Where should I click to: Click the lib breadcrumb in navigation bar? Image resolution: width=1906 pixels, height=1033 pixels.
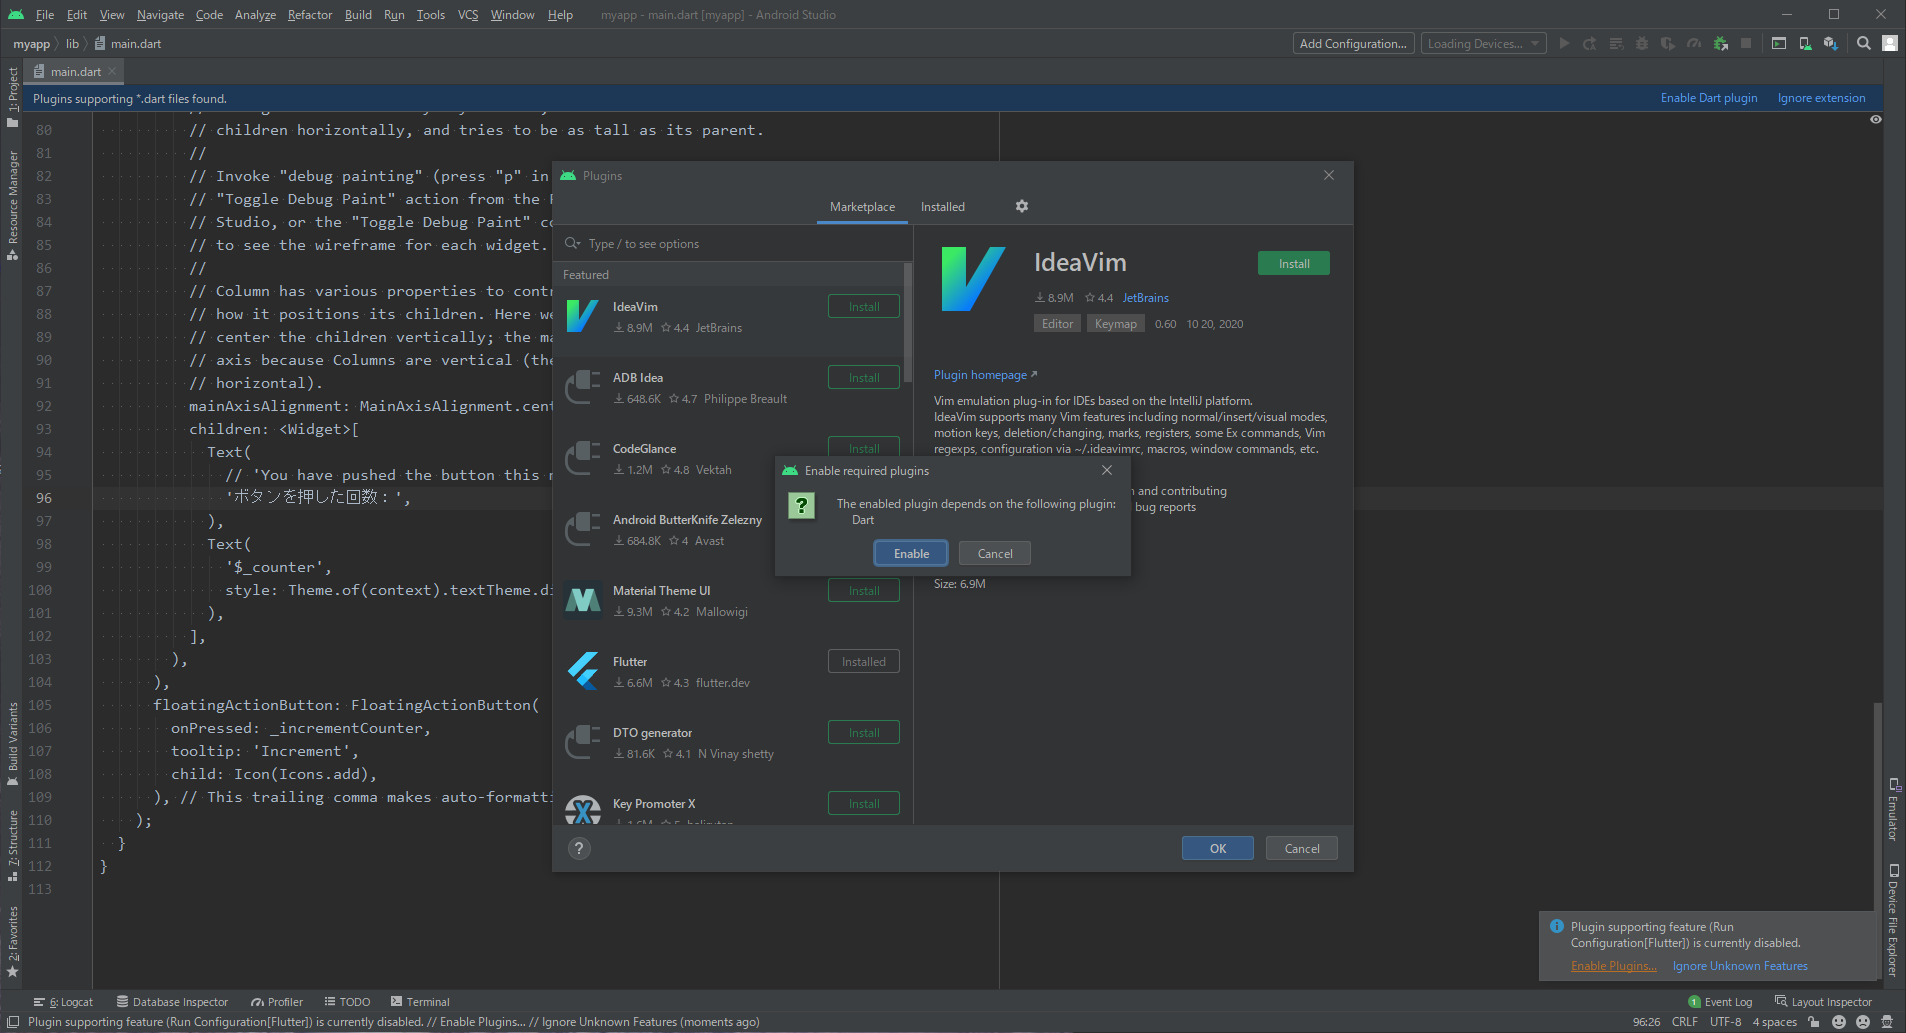click(72, 44)
